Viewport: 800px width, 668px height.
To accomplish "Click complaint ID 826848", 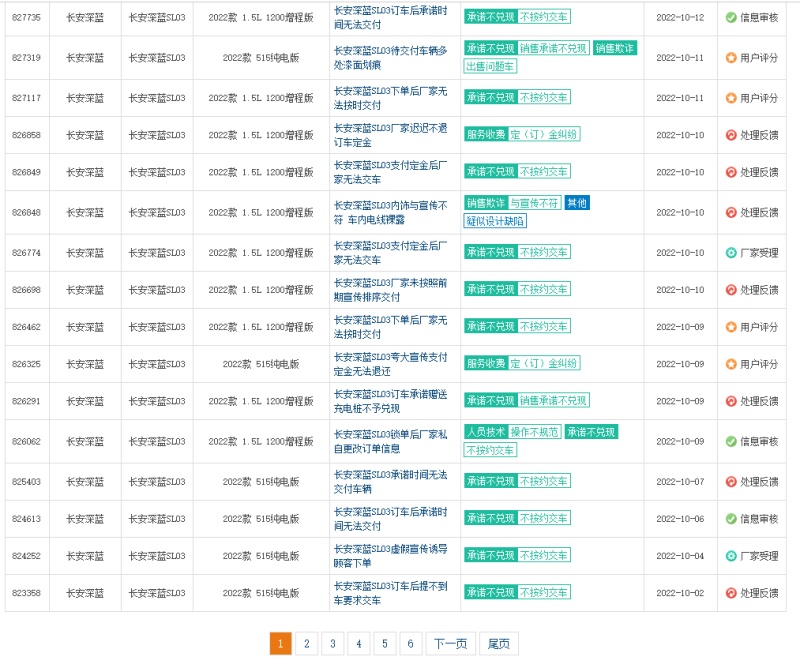I will coord(27,212).
